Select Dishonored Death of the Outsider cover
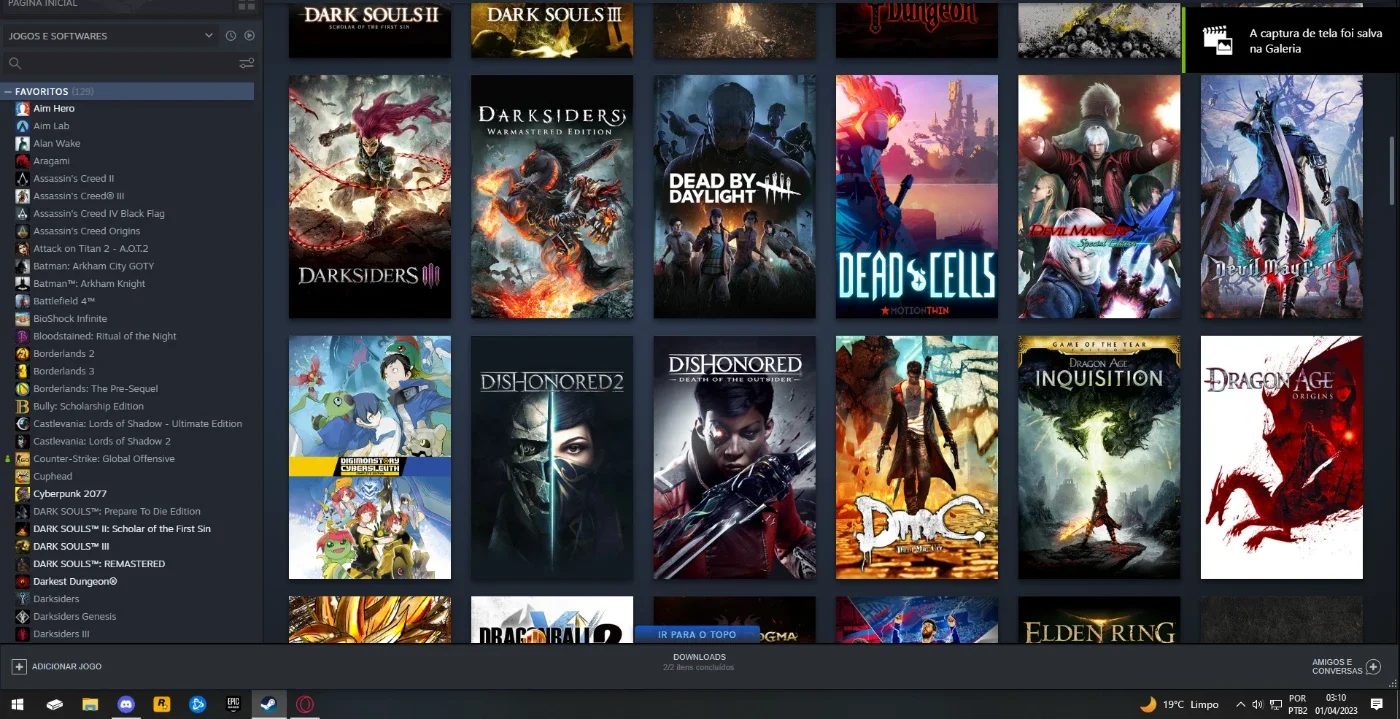 click(x=735, y=458)
